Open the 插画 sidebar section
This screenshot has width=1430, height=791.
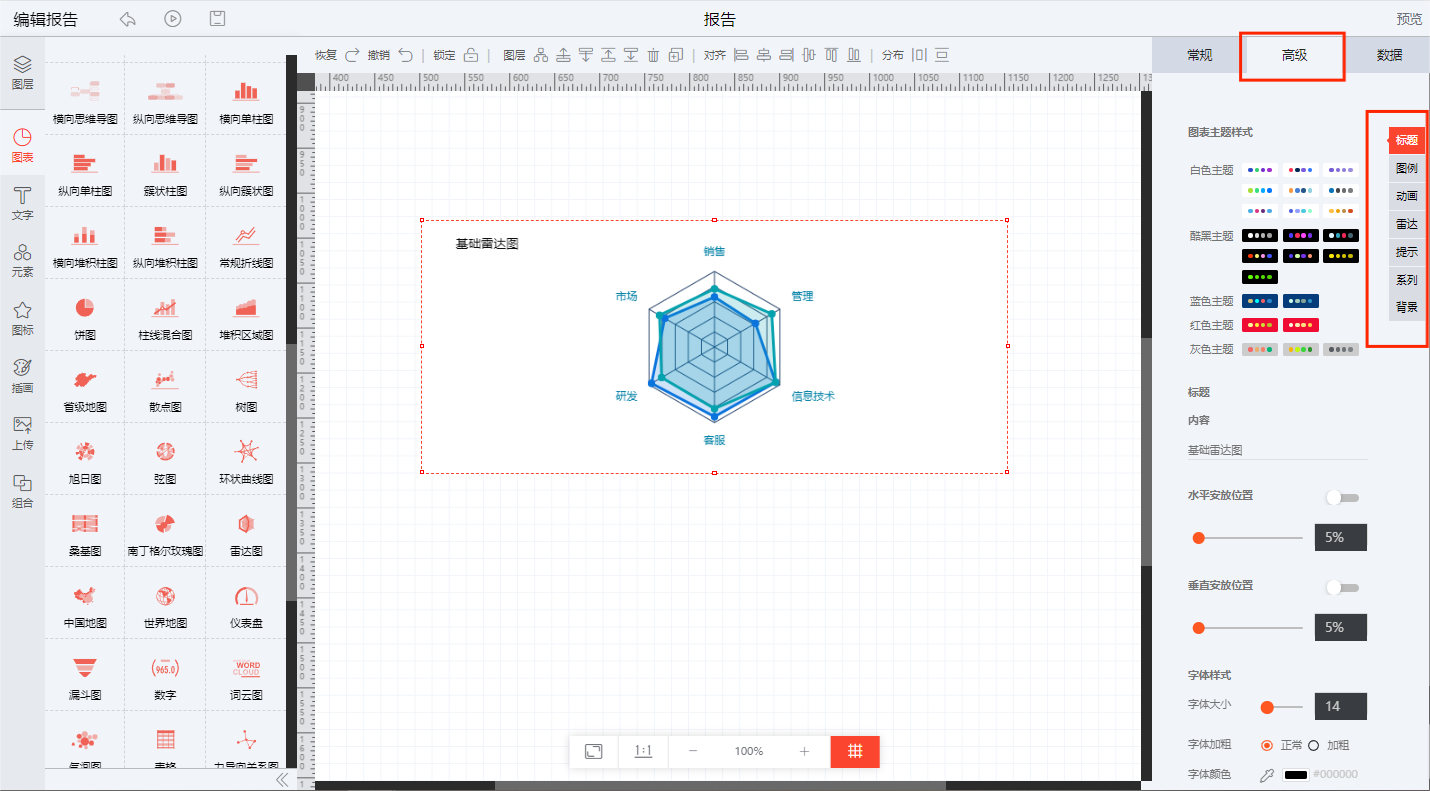(22, 375)
